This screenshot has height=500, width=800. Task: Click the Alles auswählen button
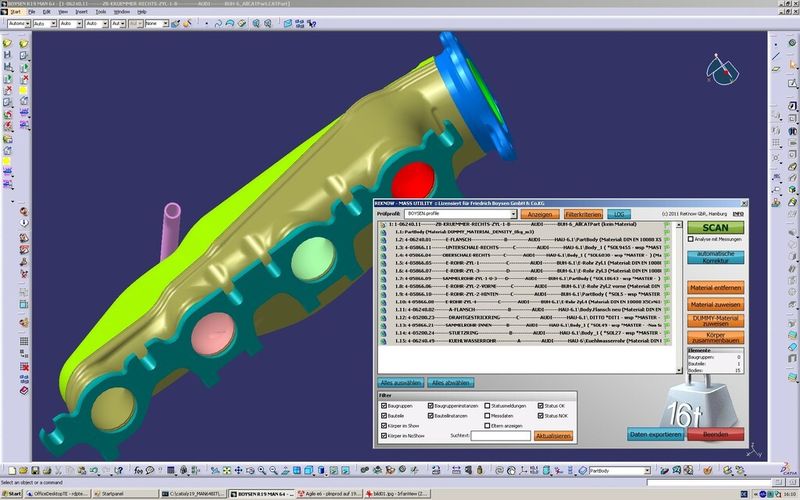401,383
